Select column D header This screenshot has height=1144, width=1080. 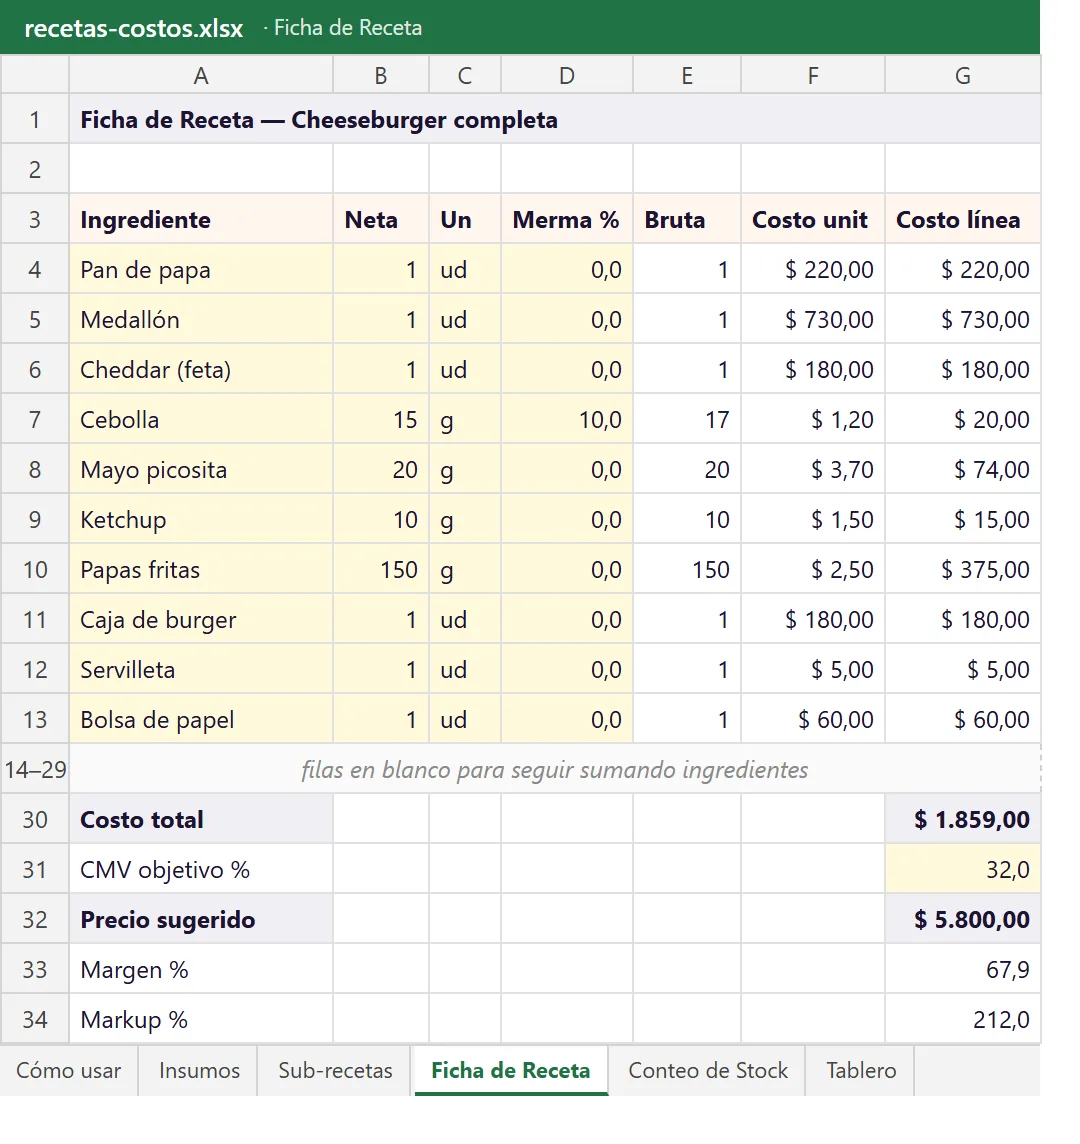567,75
